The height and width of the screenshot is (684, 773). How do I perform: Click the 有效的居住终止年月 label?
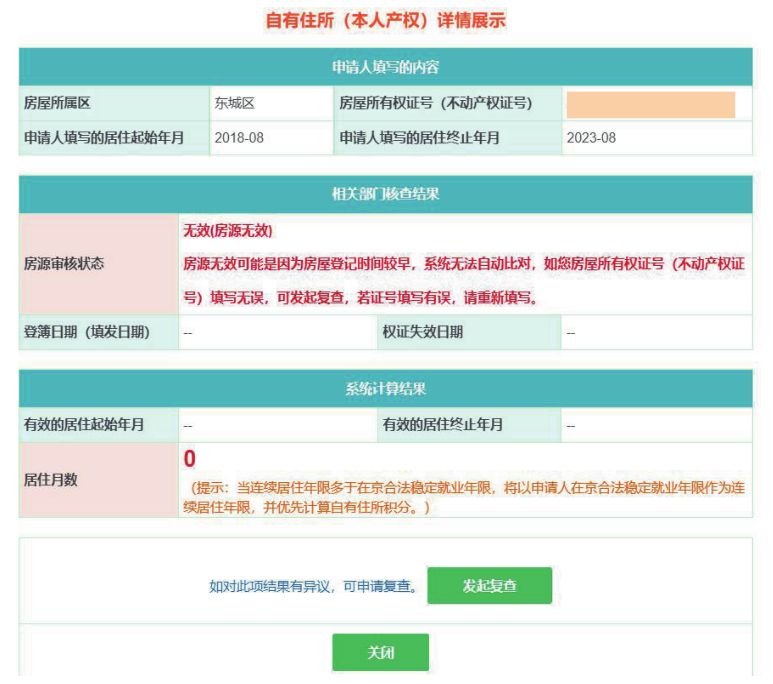[442, 425]
